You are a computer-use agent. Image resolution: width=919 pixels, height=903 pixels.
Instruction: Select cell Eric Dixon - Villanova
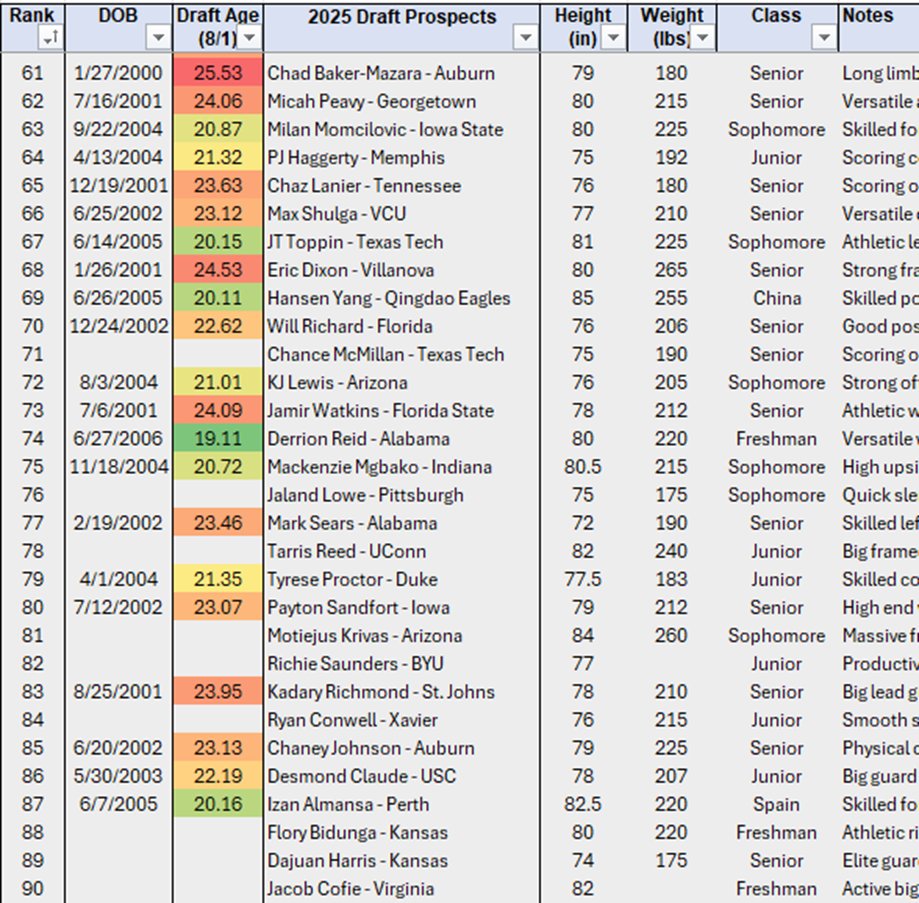(401, 270)
